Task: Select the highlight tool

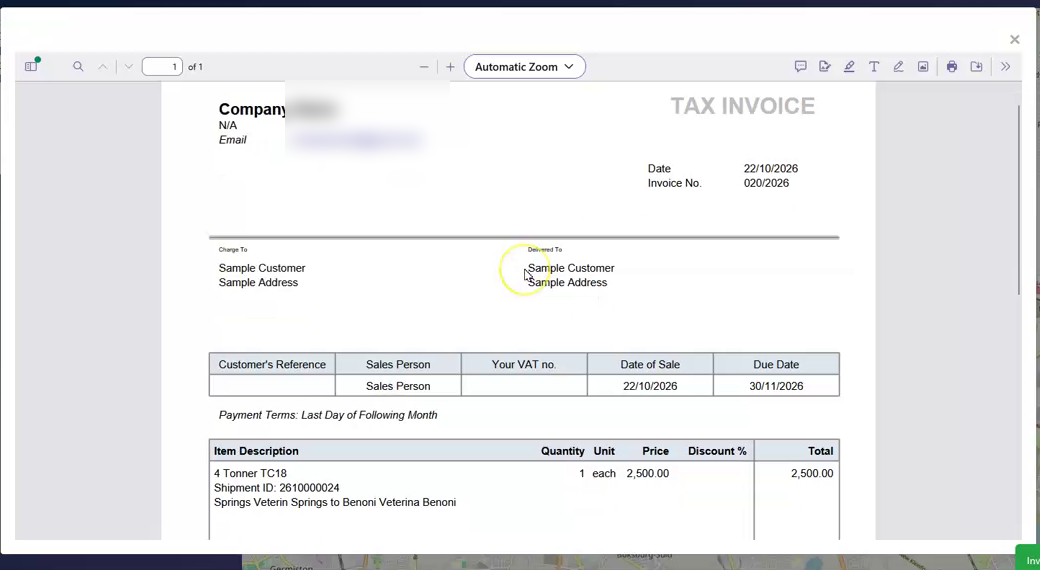Action: coord(849,66)
